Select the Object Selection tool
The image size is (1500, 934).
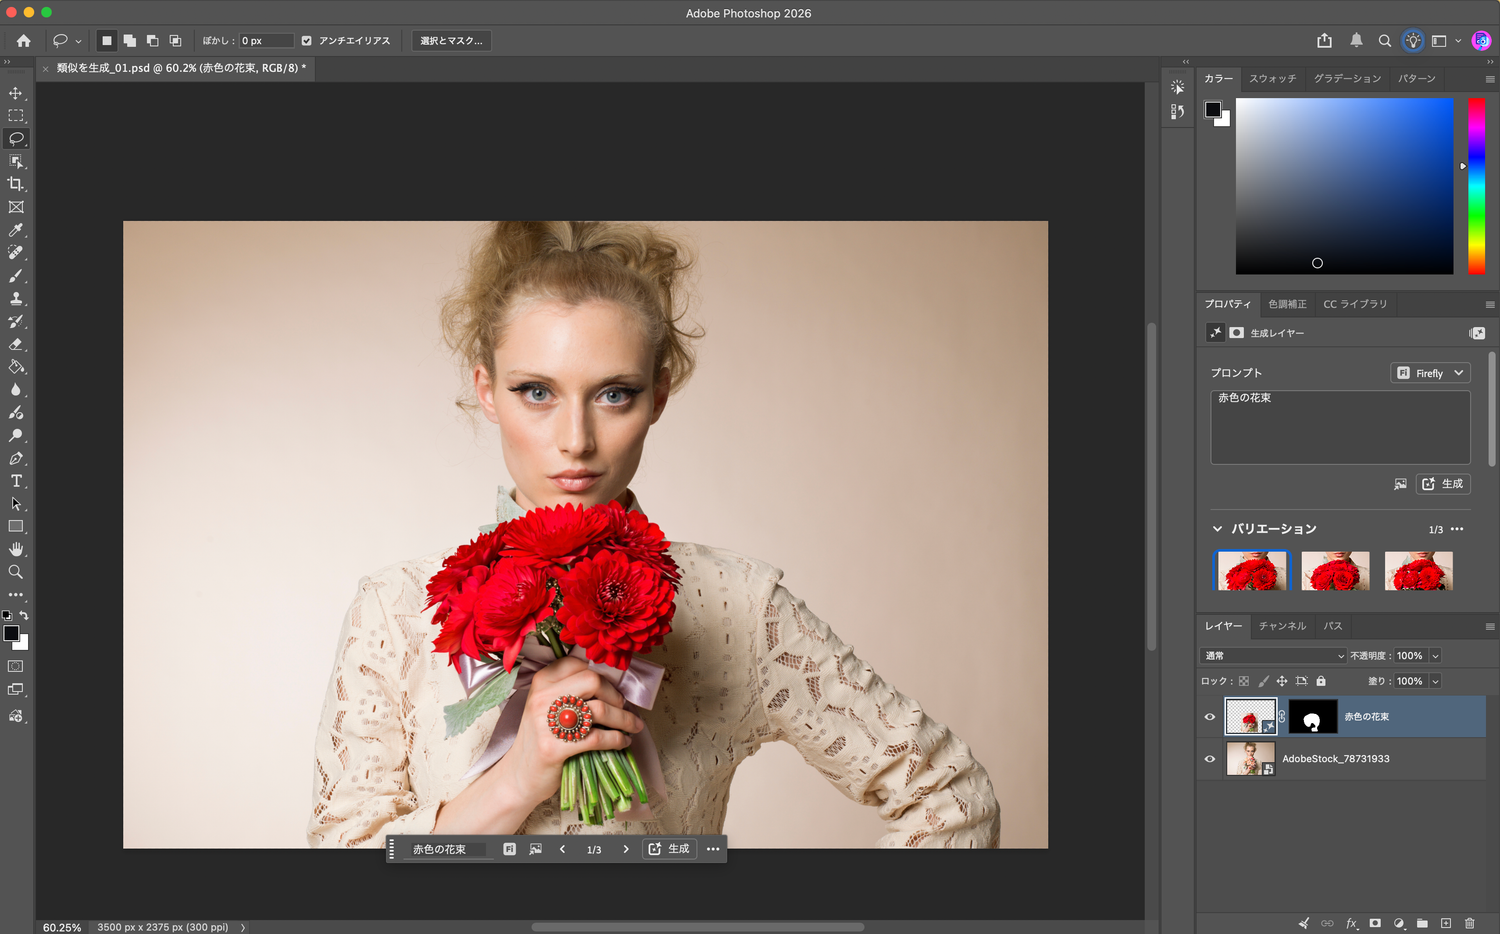click(x=16, y=162)
